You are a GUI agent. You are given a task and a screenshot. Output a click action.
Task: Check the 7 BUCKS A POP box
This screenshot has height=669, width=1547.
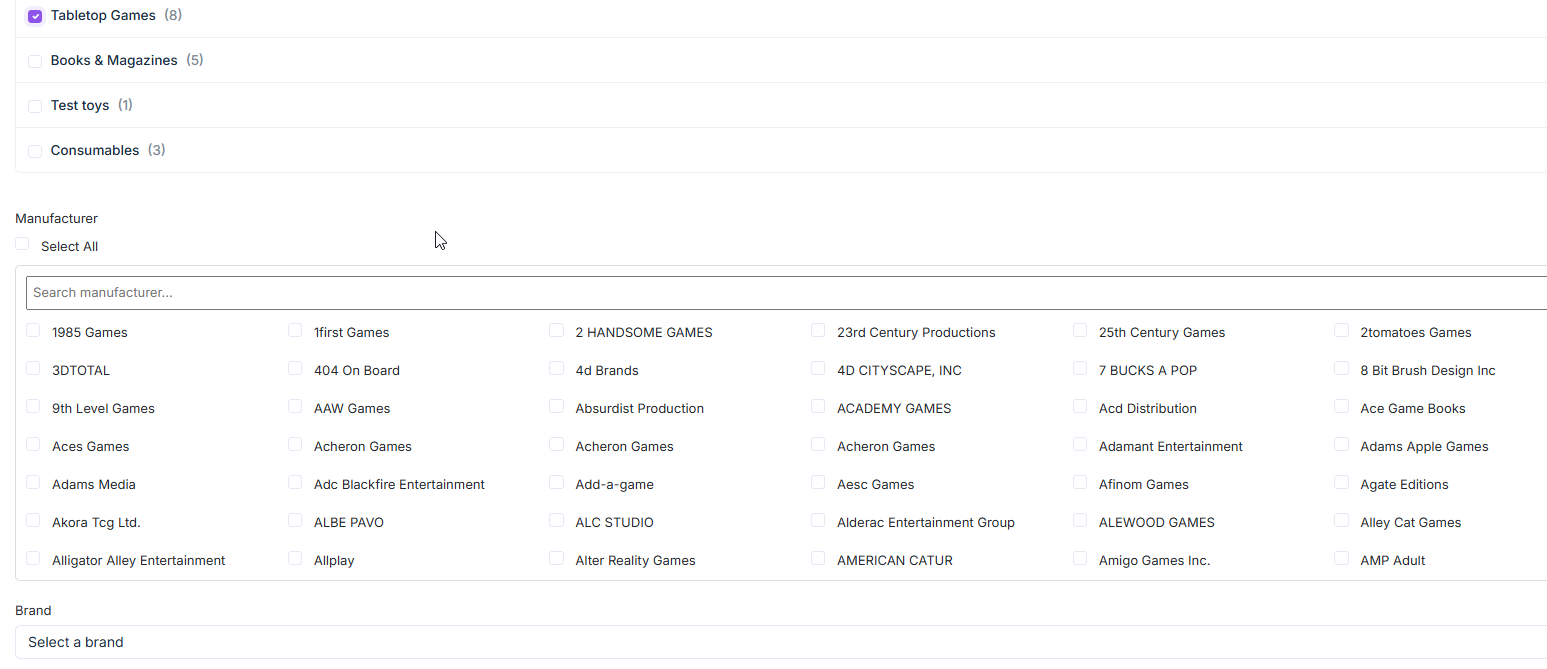pos(1080,369)
